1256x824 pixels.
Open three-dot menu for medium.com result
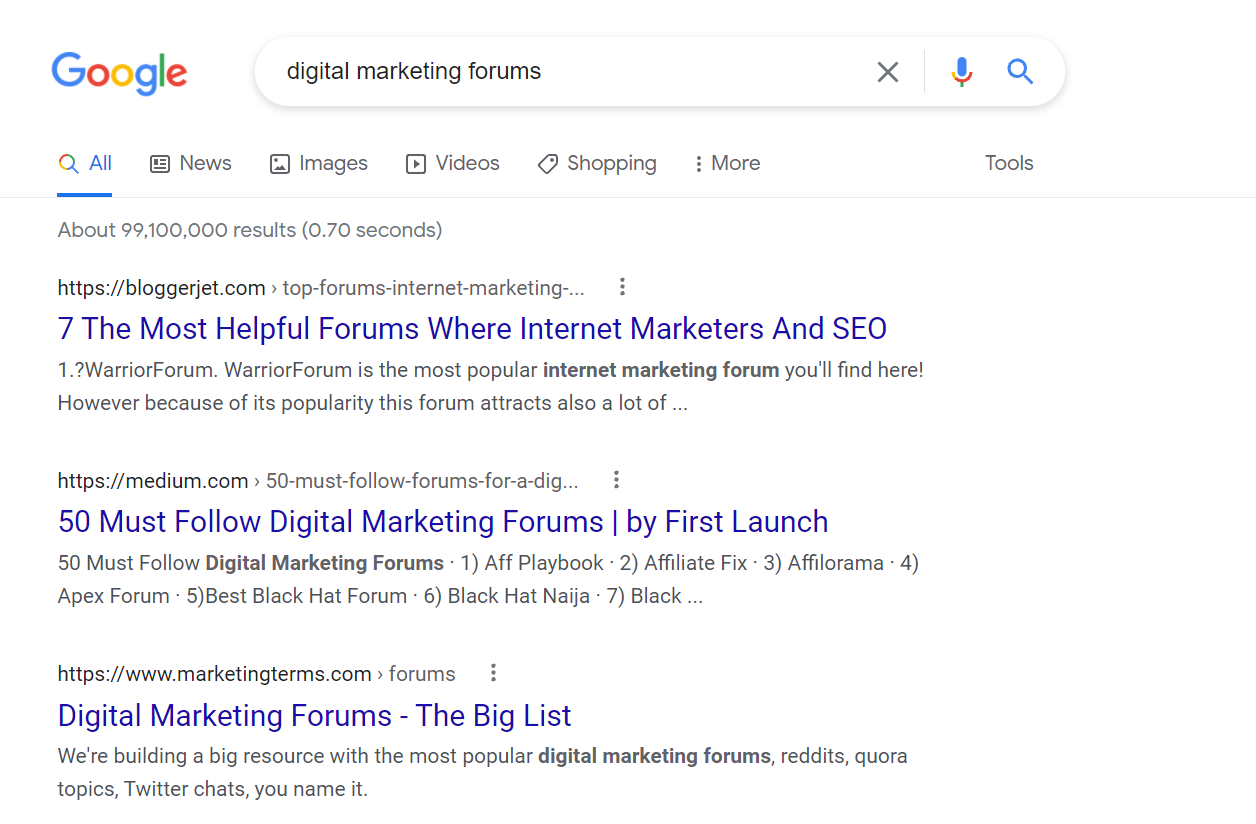[616, 480]
